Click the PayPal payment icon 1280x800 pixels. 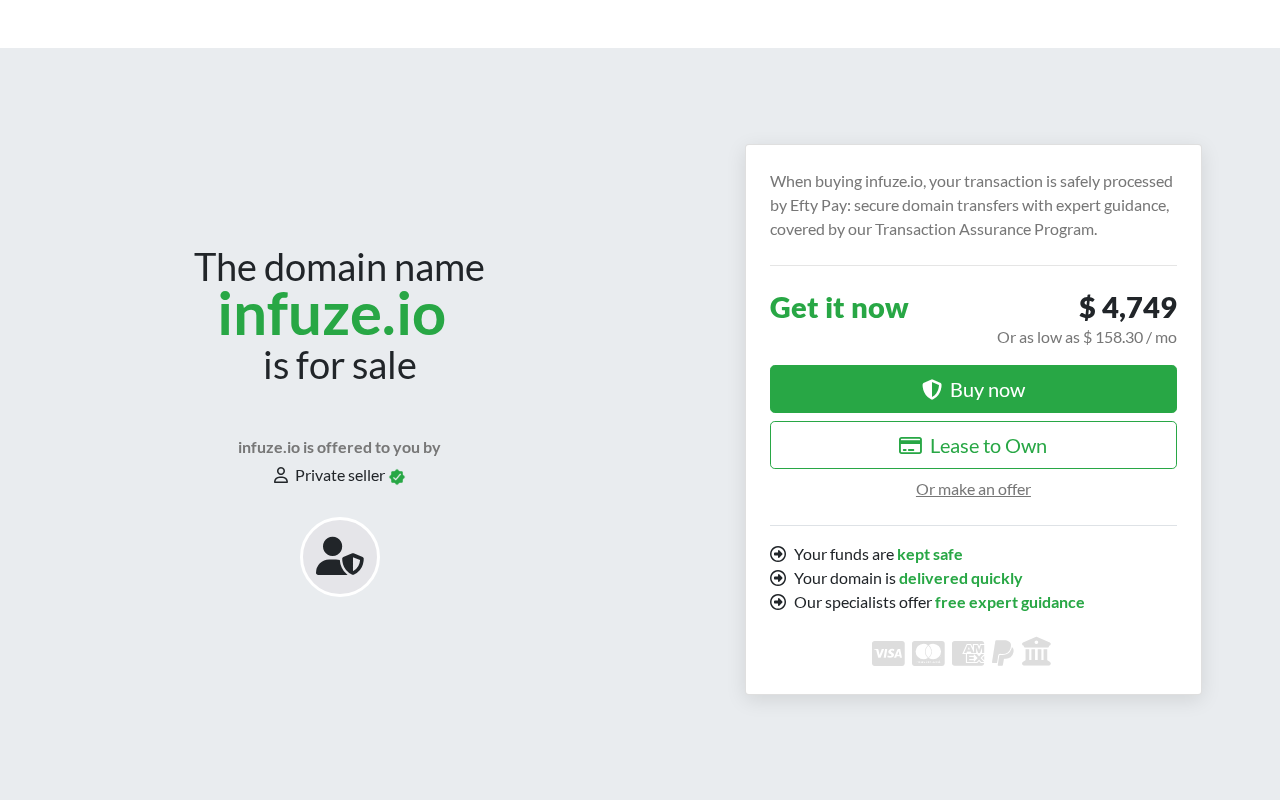click(x=1002, y=653)
